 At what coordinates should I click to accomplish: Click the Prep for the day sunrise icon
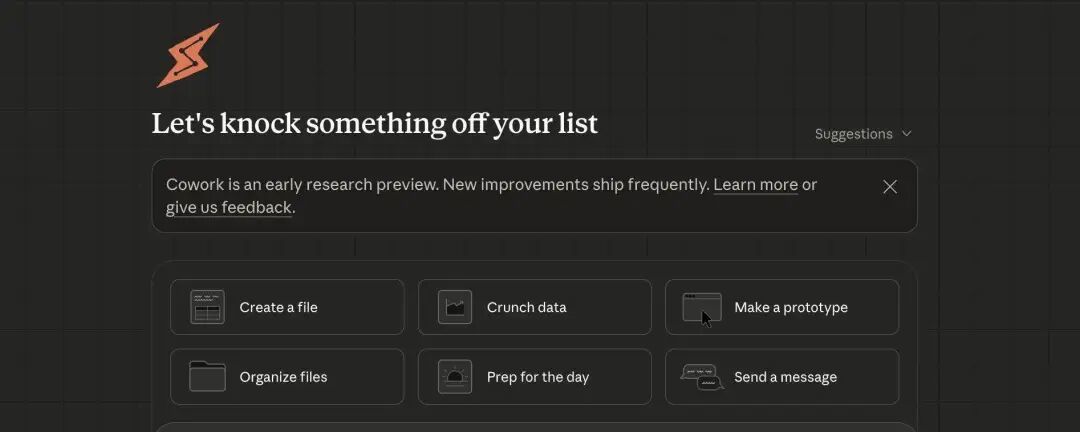pyautogui.click(x=455, y=377)
